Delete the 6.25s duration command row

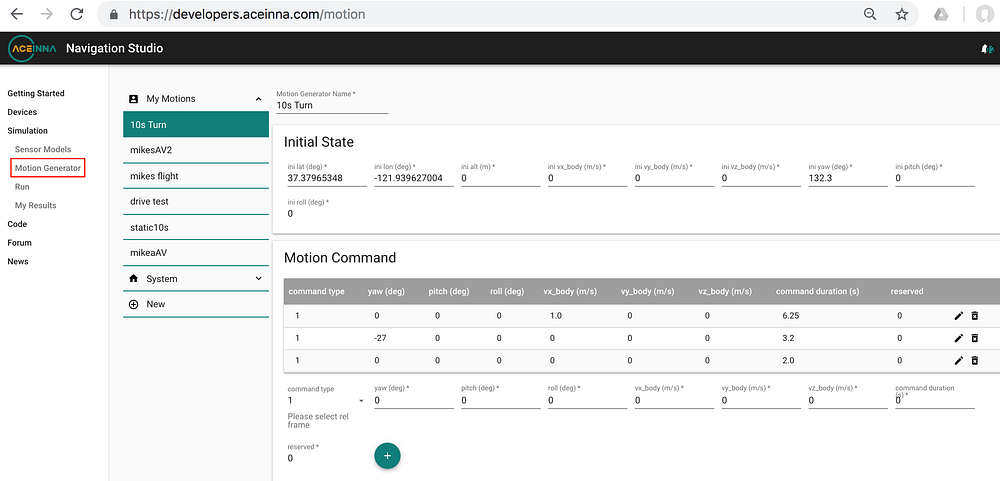coord(974,316)
